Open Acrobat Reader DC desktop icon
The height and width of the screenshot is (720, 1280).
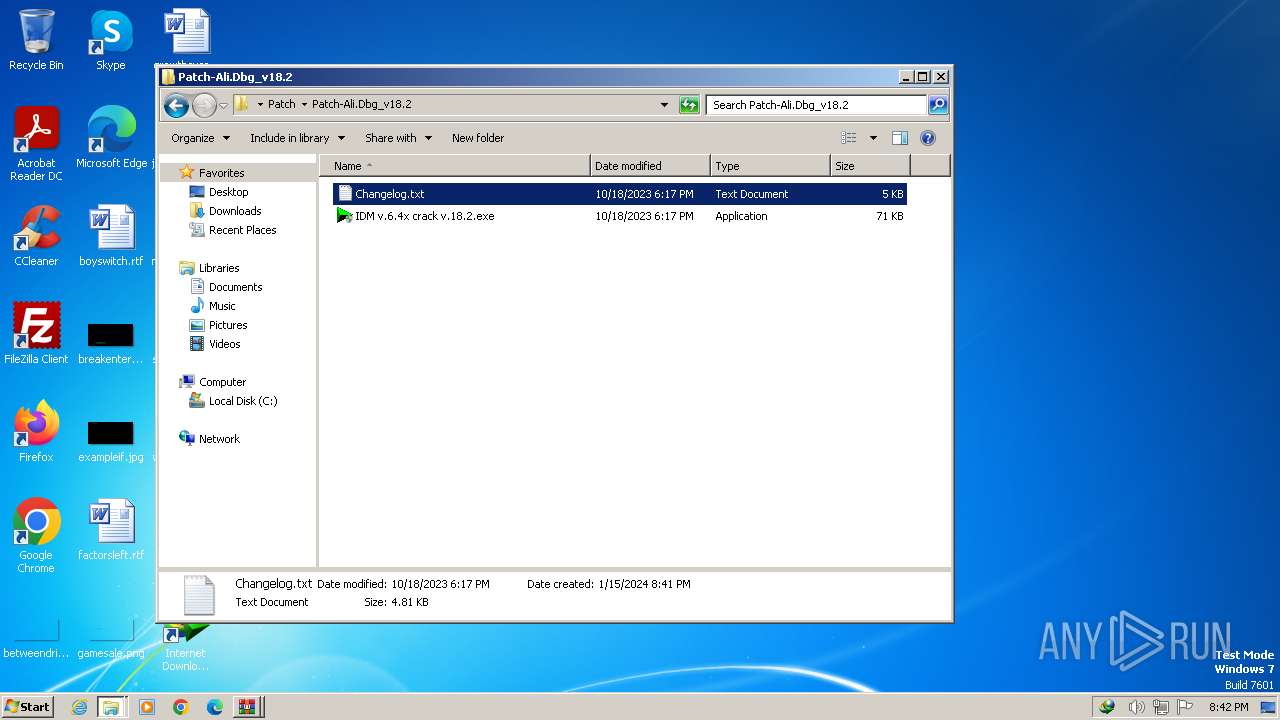coord(36,144)
